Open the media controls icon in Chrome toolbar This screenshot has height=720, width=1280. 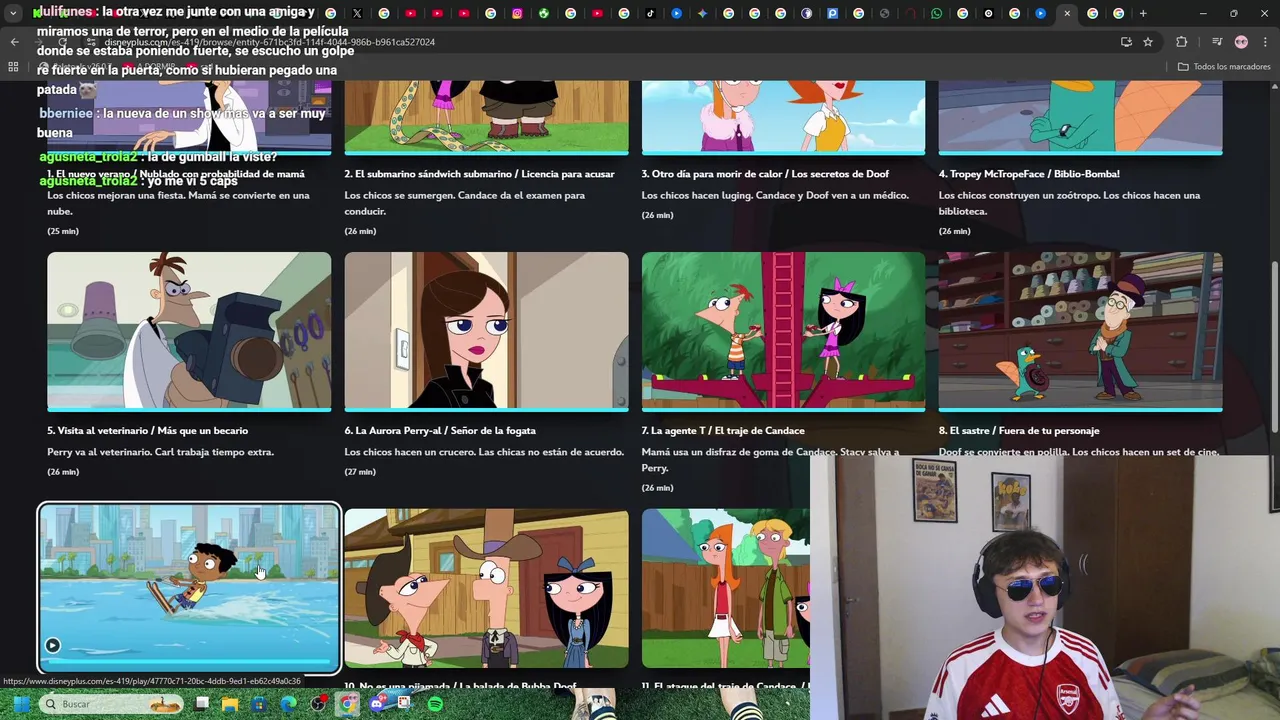1217,42
